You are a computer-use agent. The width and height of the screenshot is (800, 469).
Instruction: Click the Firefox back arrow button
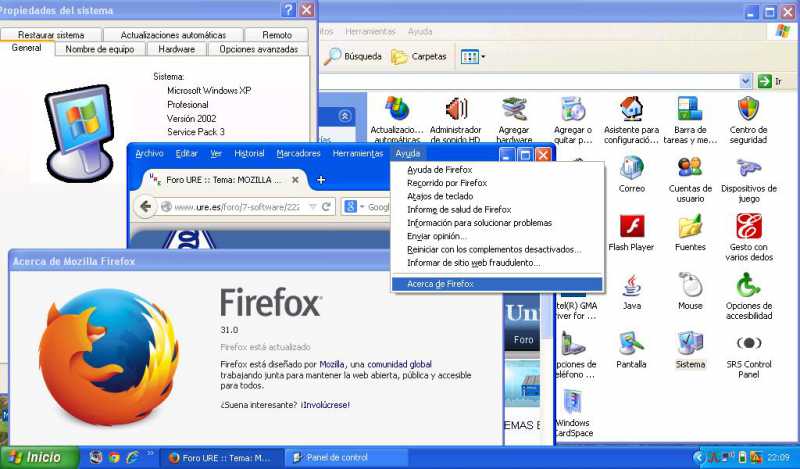147,207
